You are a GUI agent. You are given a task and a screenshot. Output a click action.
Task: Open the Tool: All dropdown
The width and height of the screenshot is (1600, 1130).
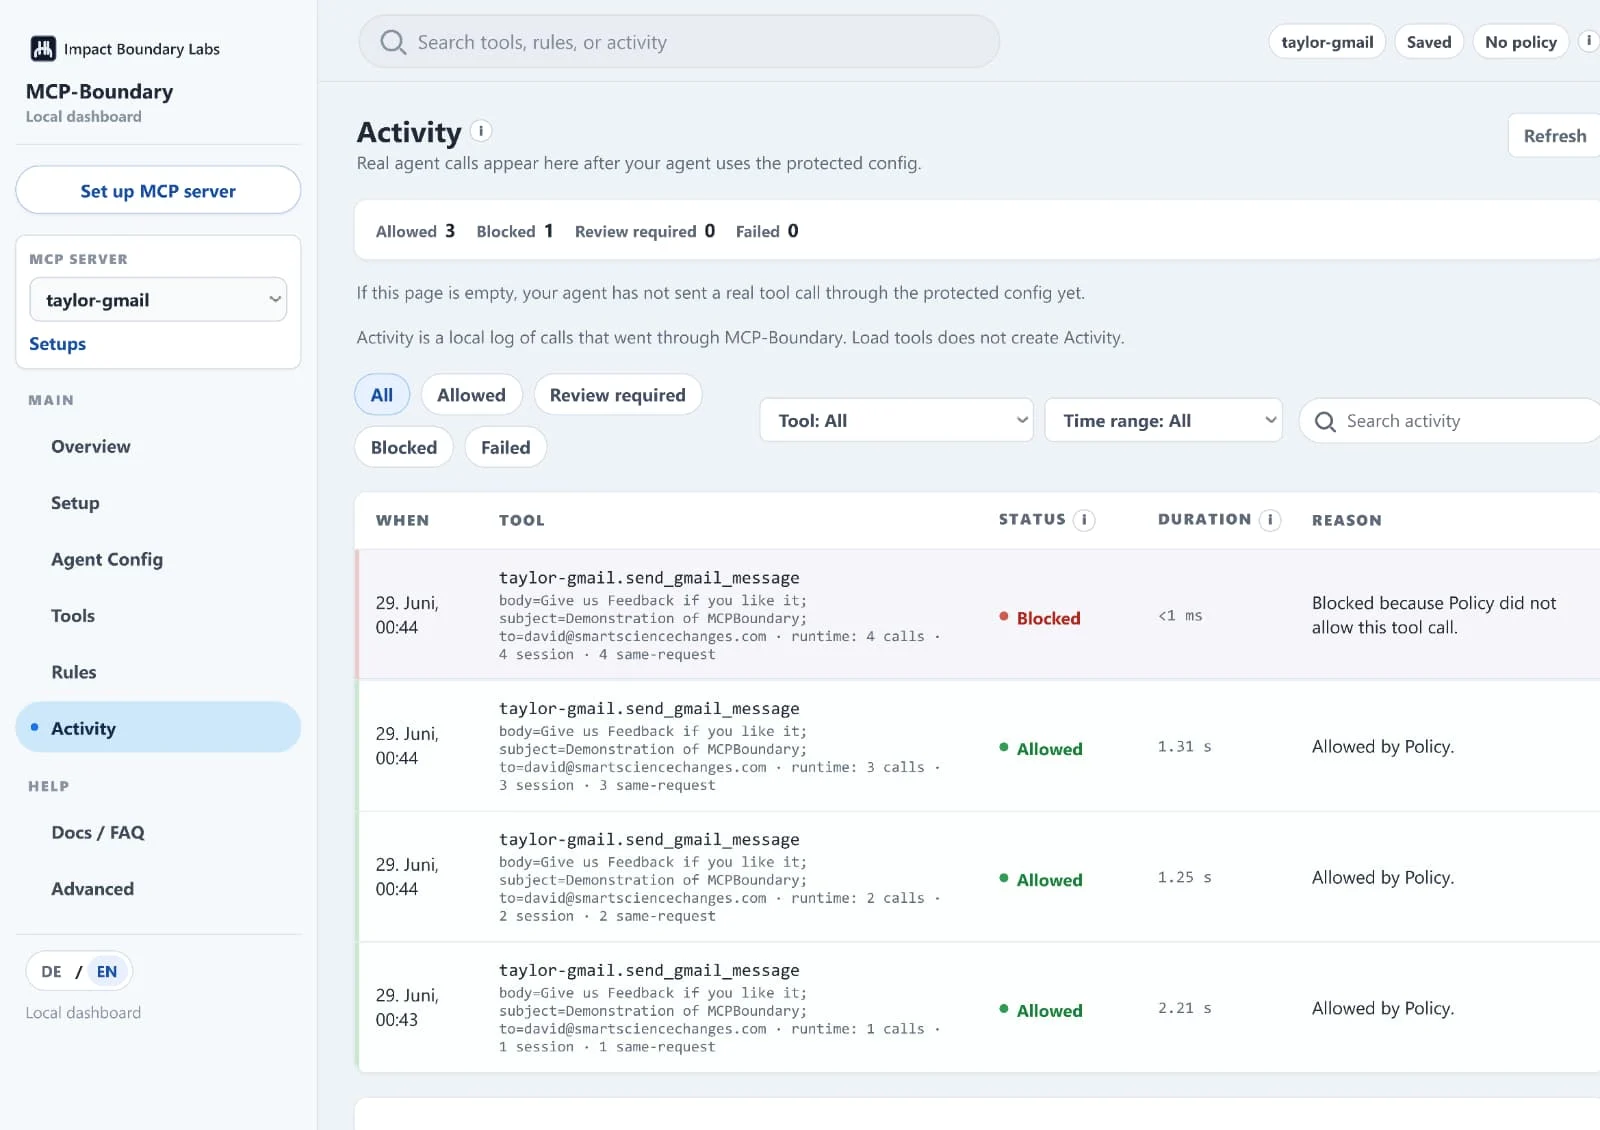(897, 421)
